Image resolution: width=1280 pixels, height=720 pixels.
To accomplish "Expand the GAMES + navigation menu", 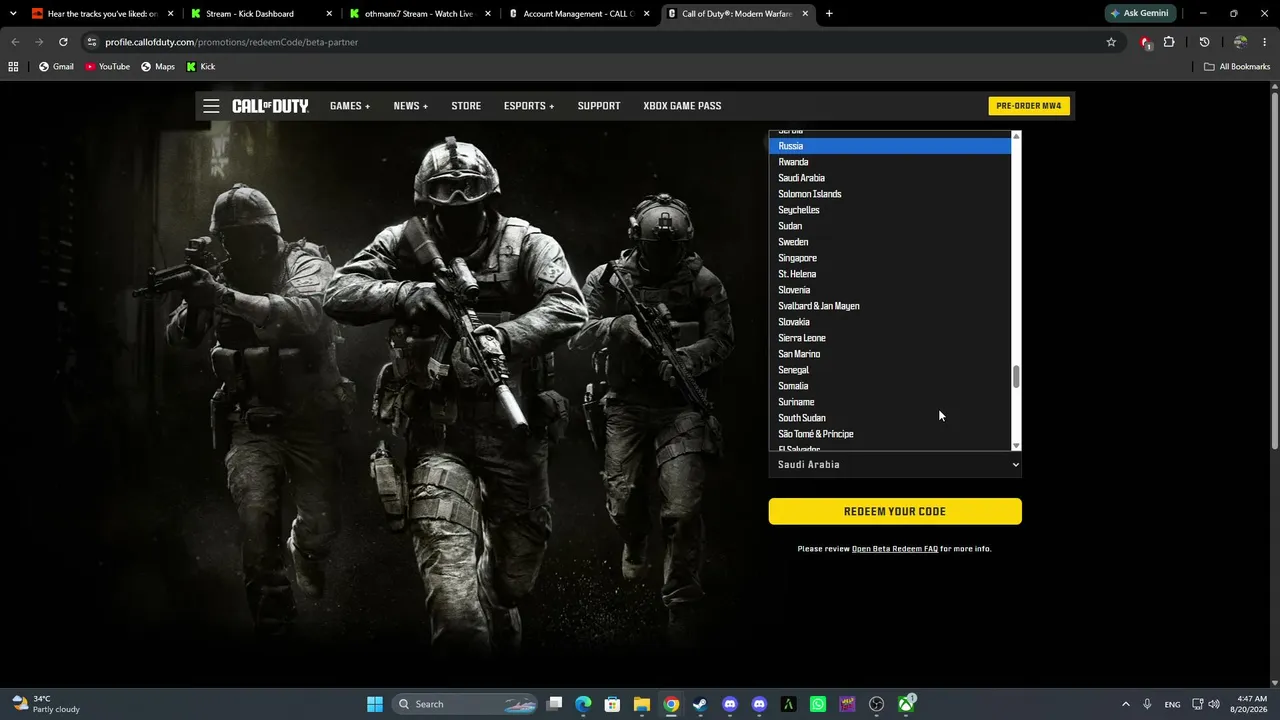I will click(x=350, y=106).
